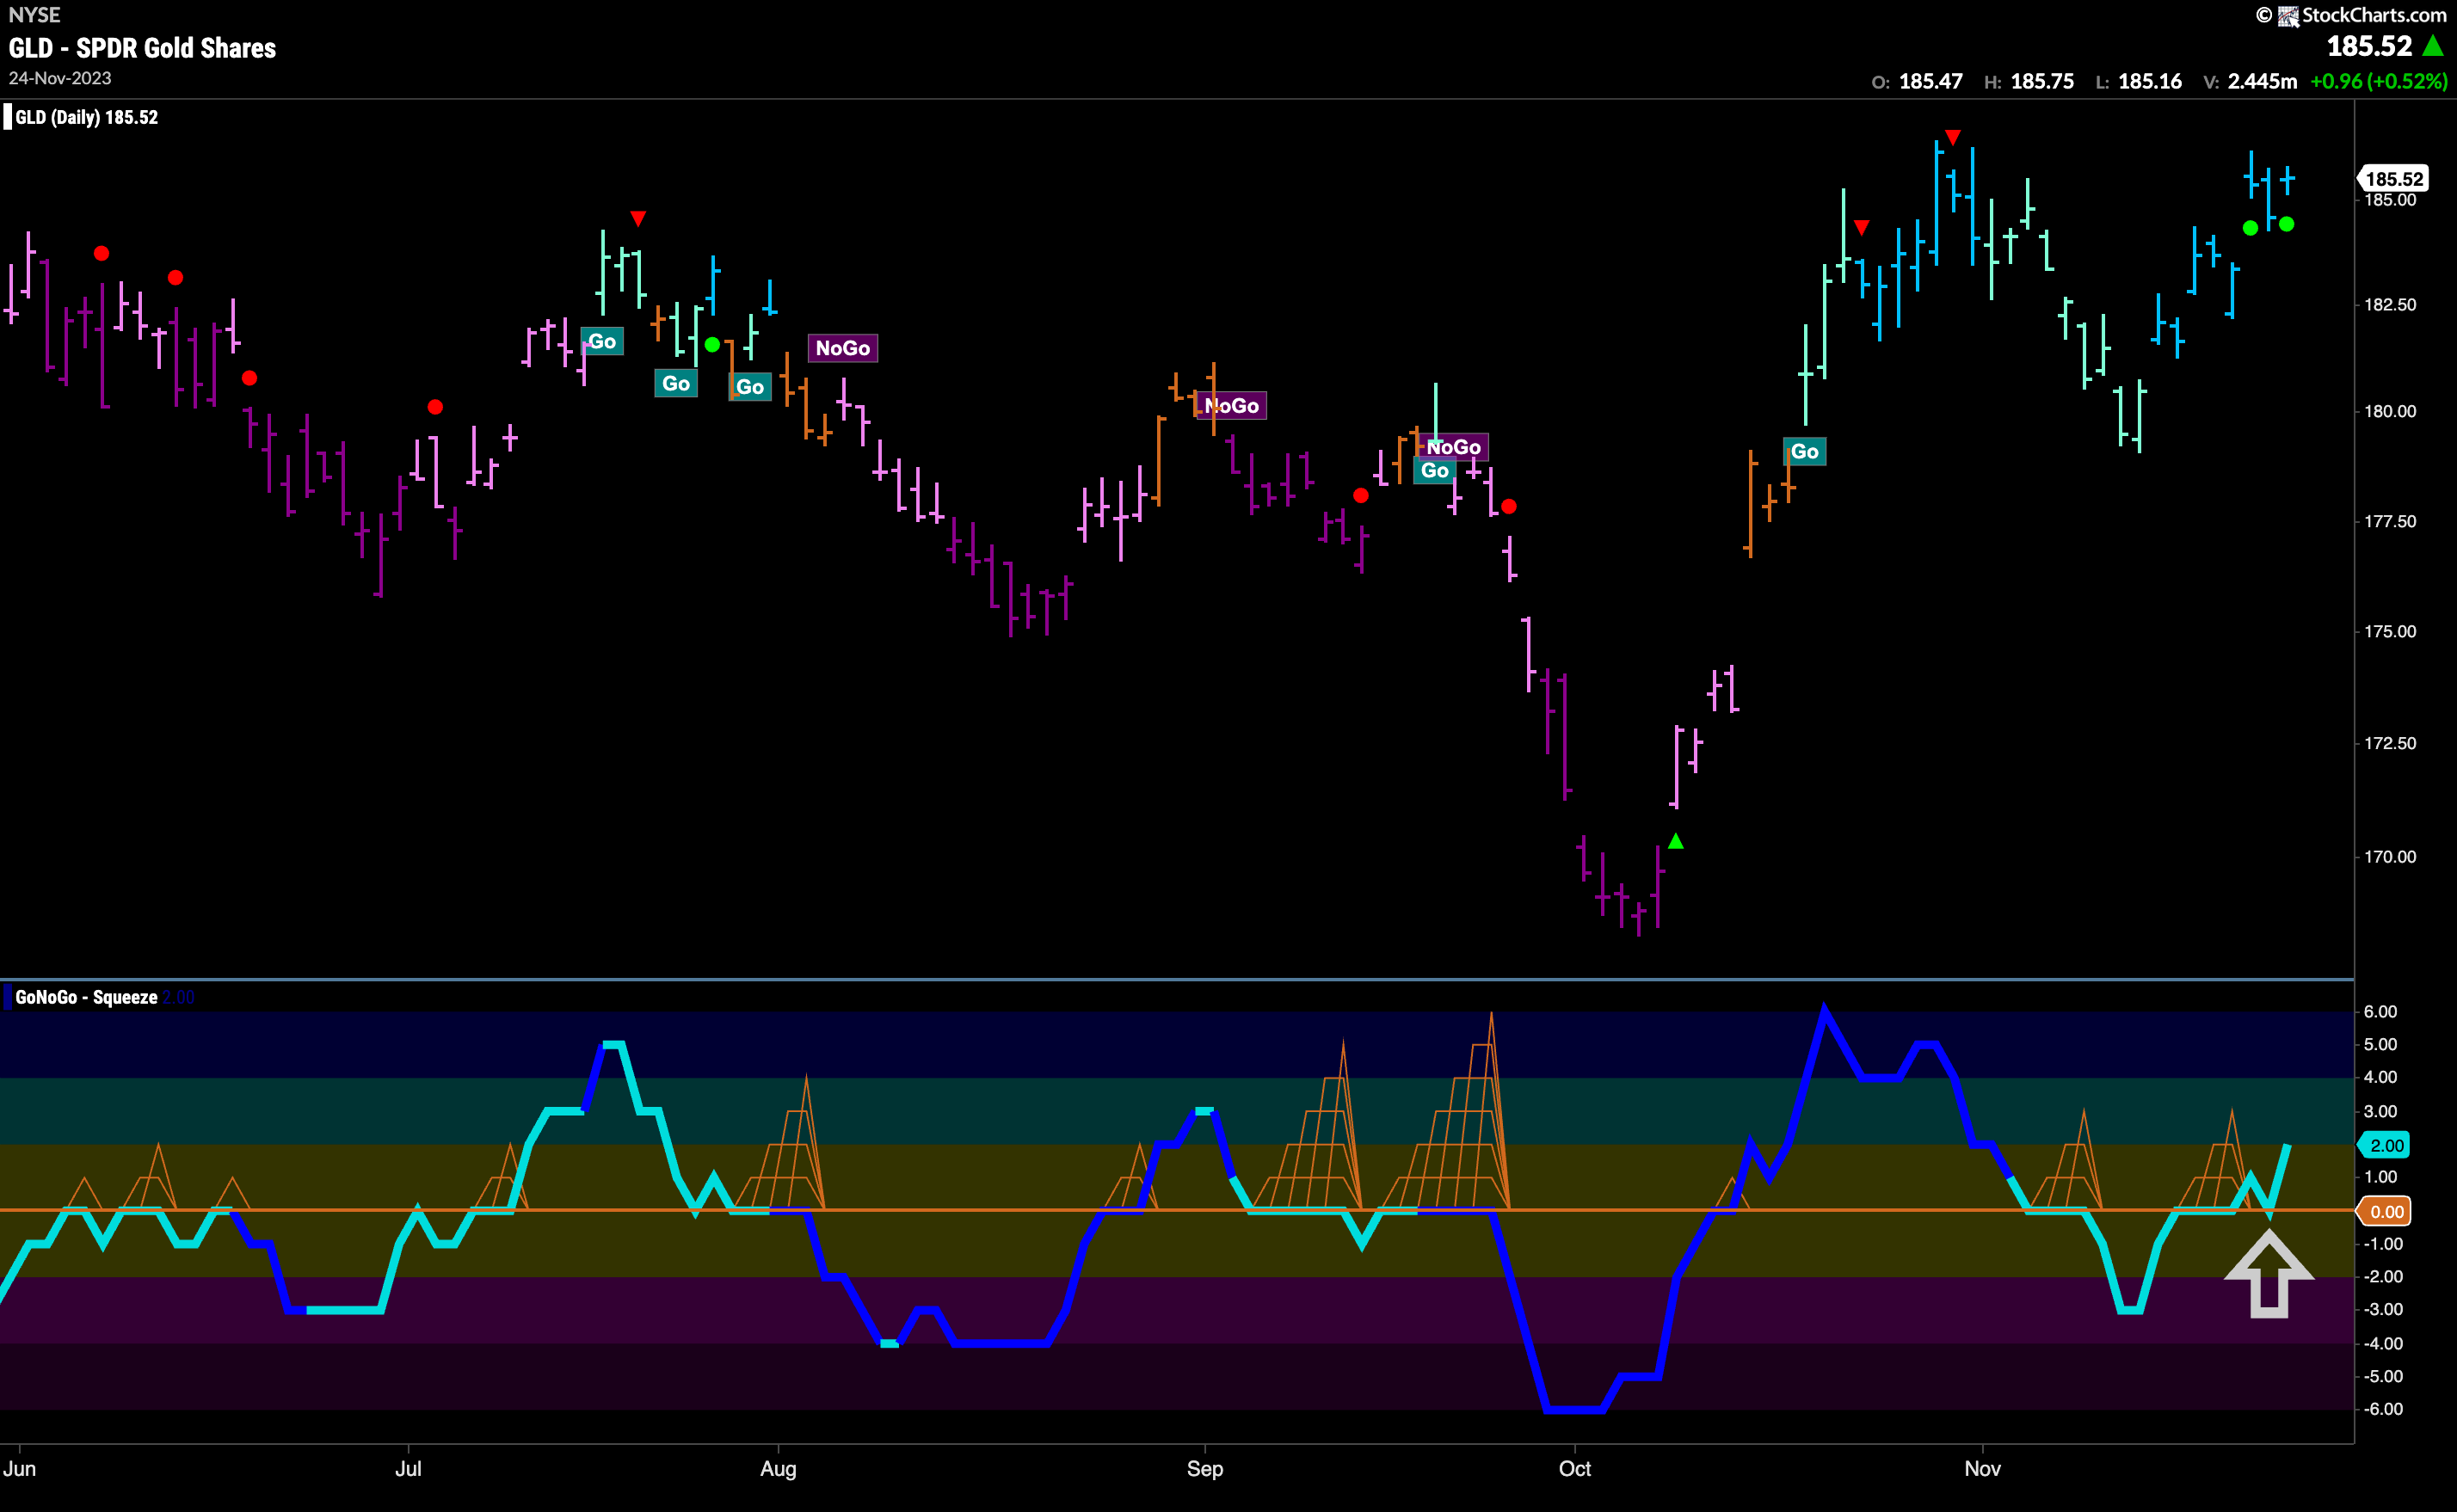The image size is (2457, 1512).
Task: Select the Go label closest to the Aug marker
Action: [750, 386]
